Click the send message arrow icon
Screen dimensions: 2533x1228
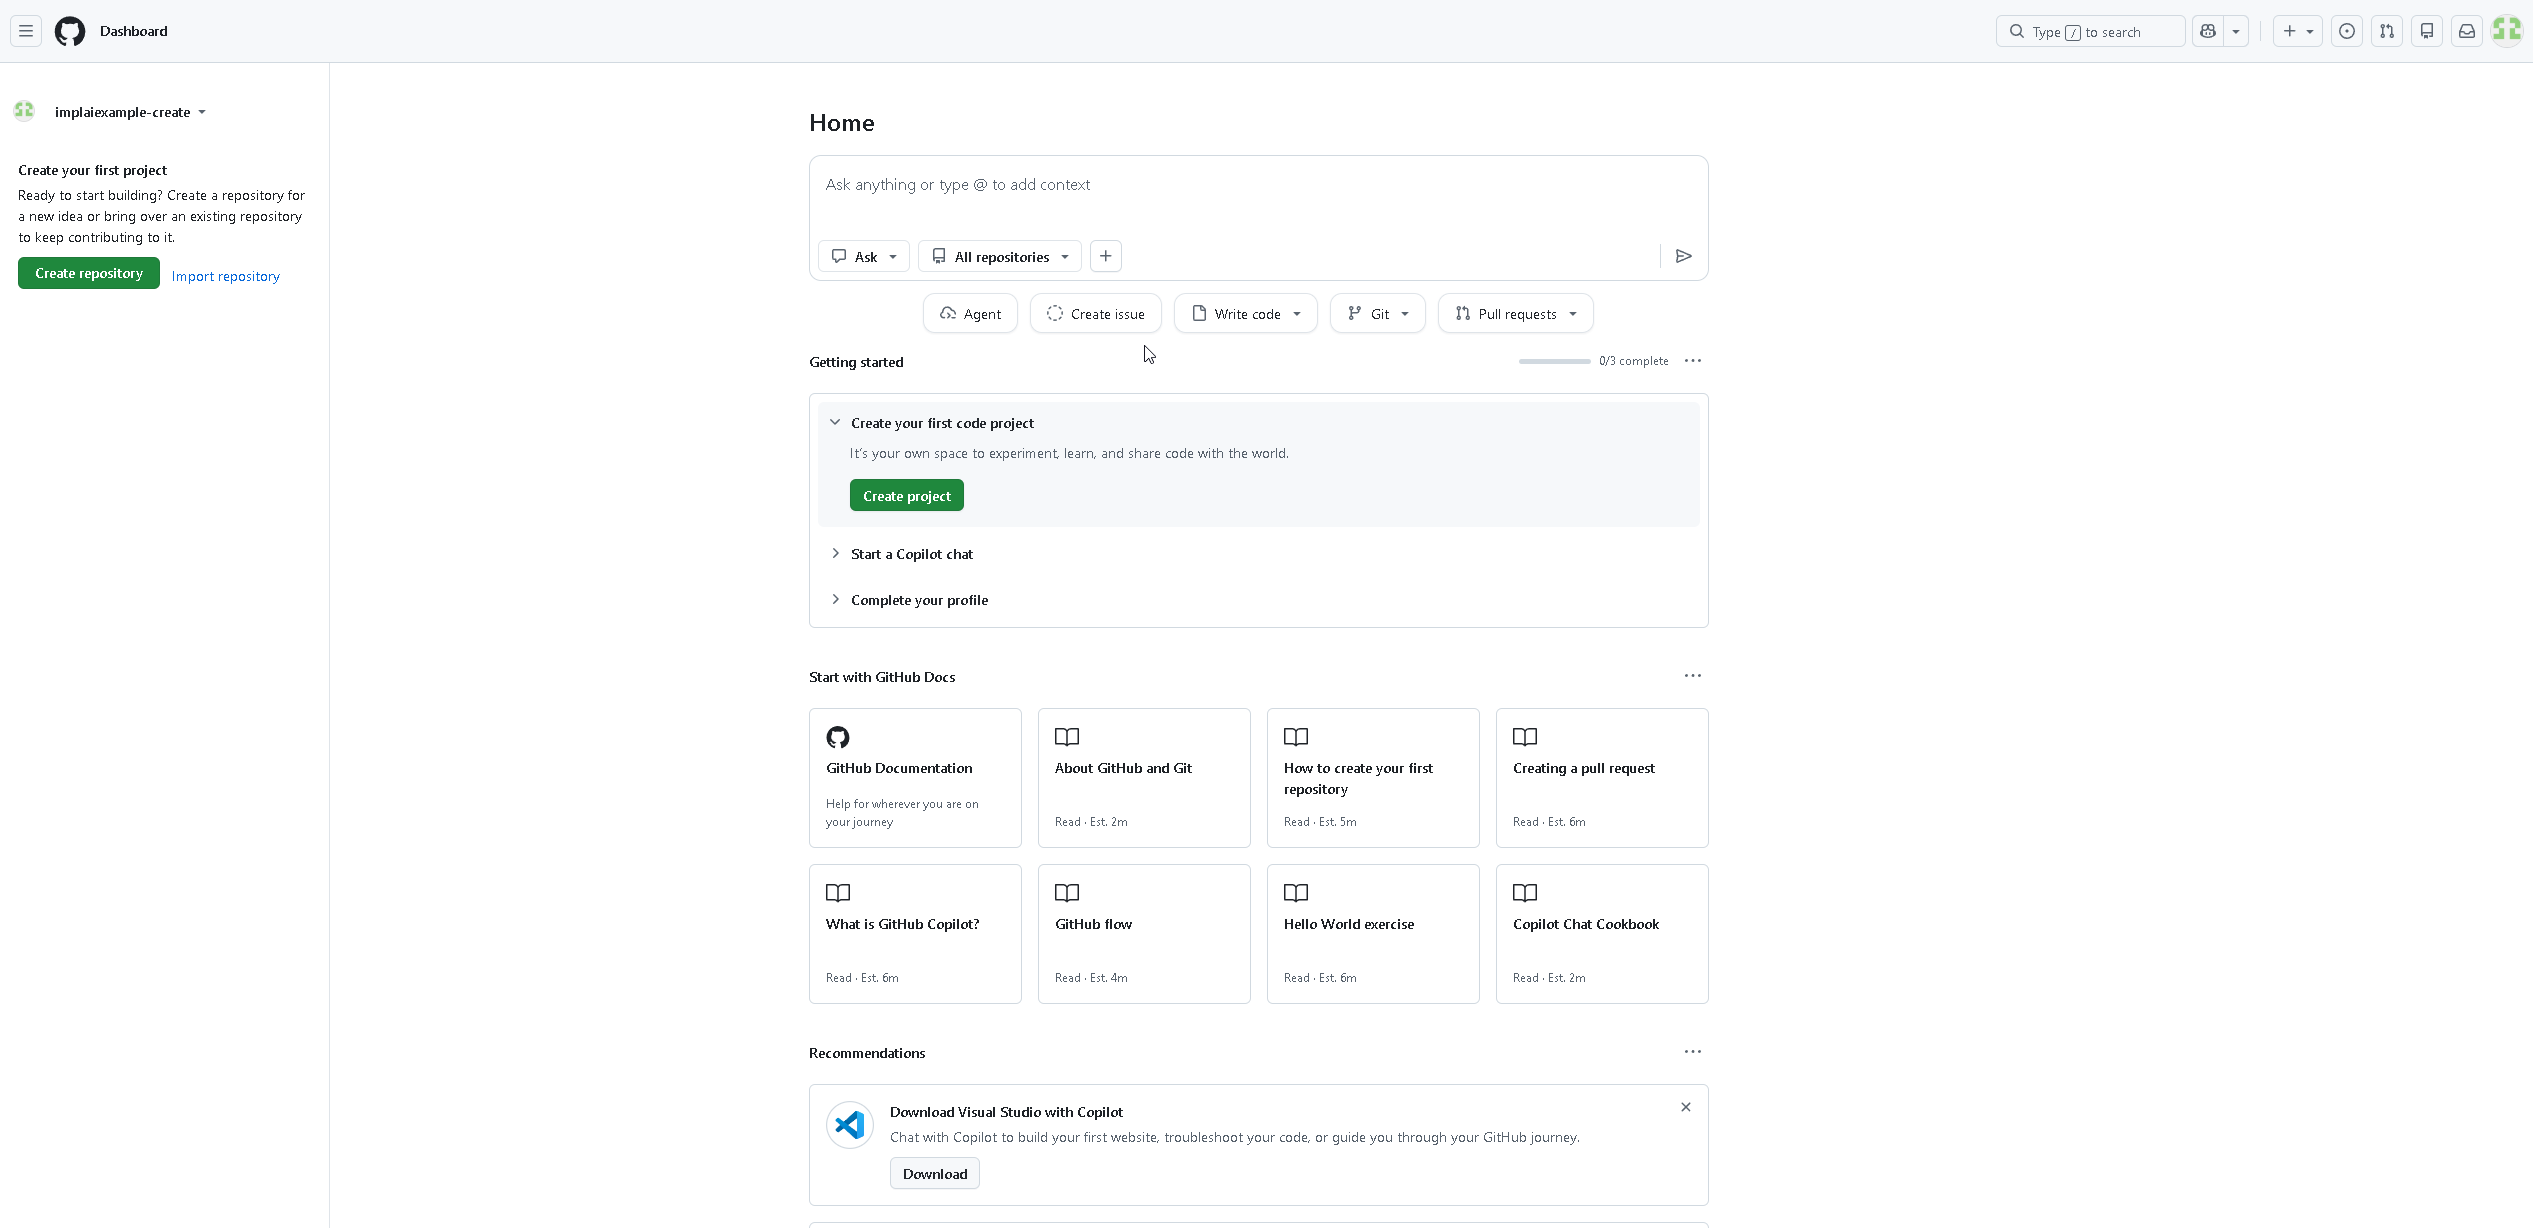point(1684,256)
